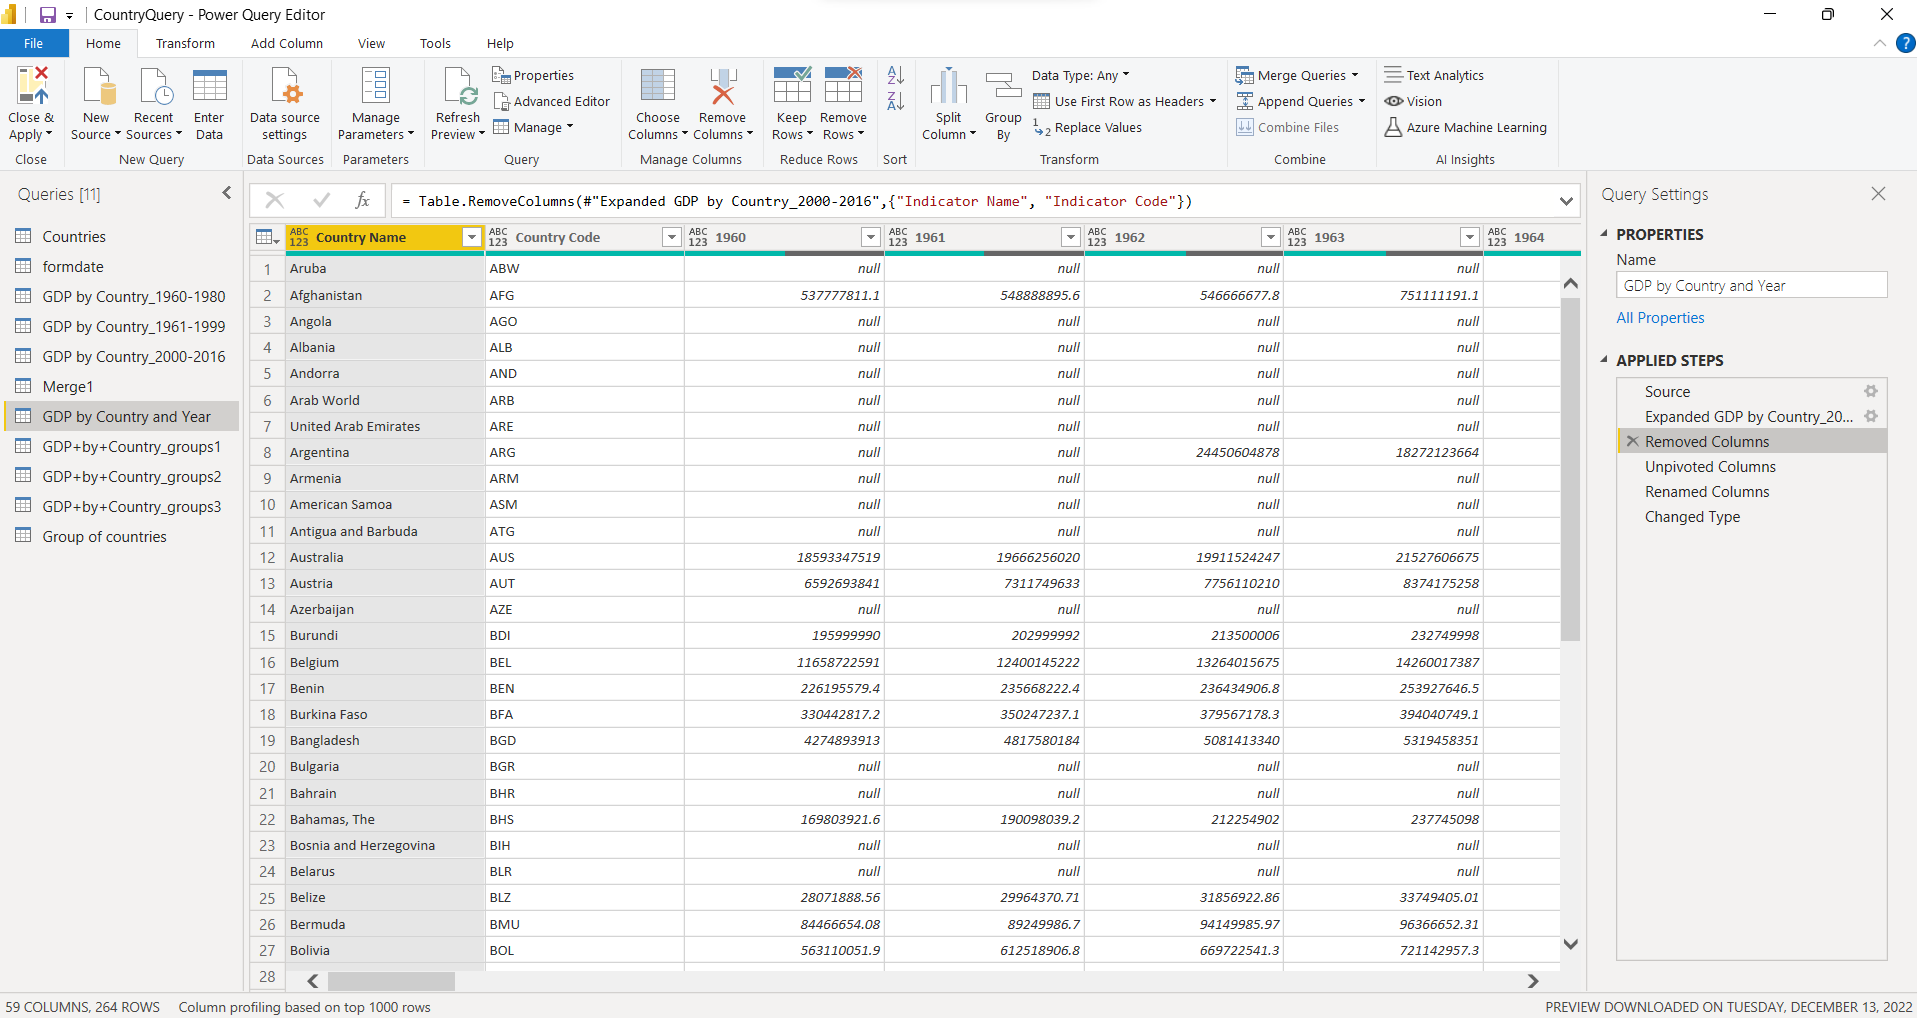Click Combine Files
1917x1018 pixels.
click(x=1288, y=127)
